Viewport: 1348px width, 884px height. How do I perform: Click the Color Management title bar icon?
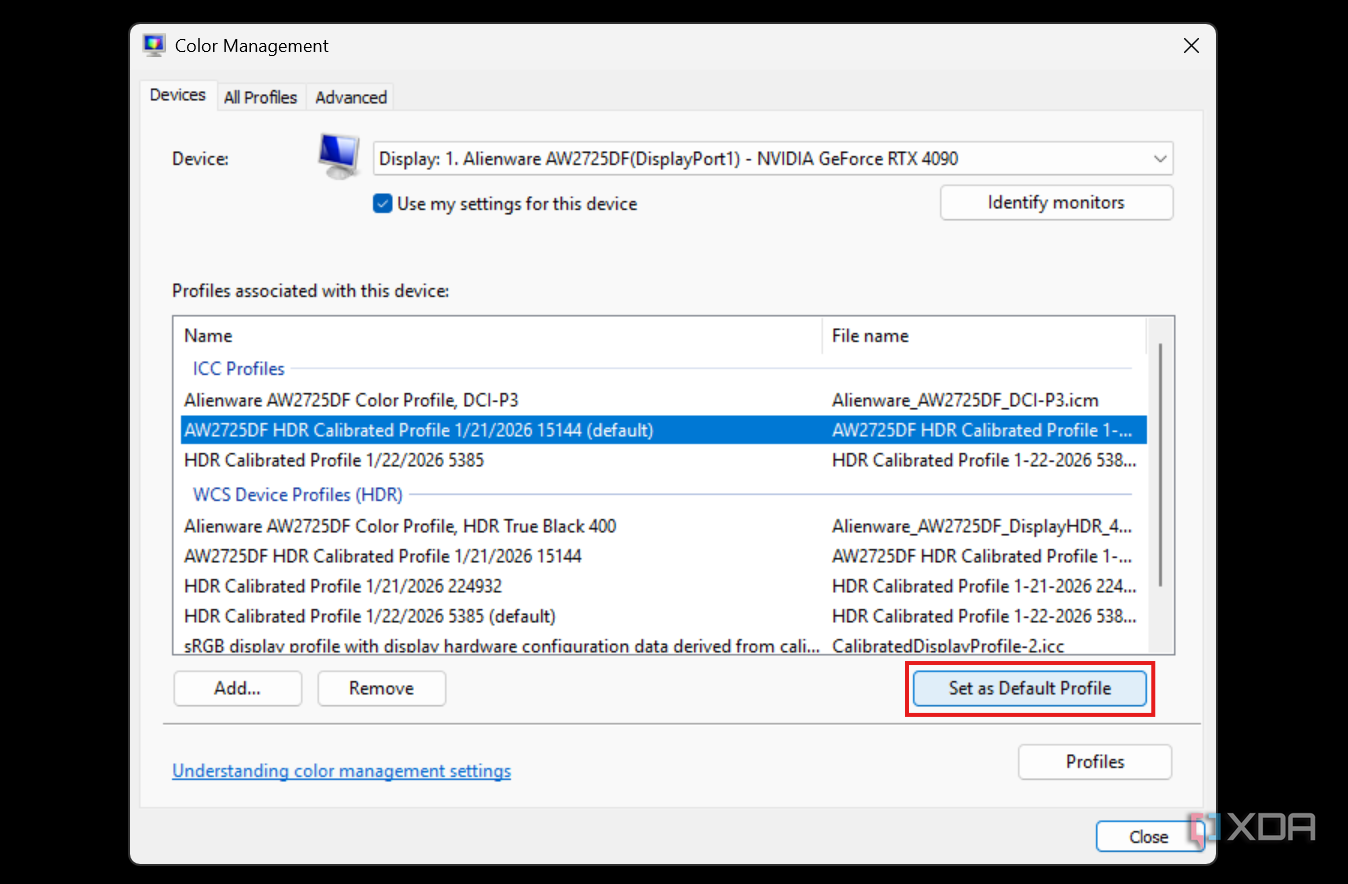click(x=154, y=46)
